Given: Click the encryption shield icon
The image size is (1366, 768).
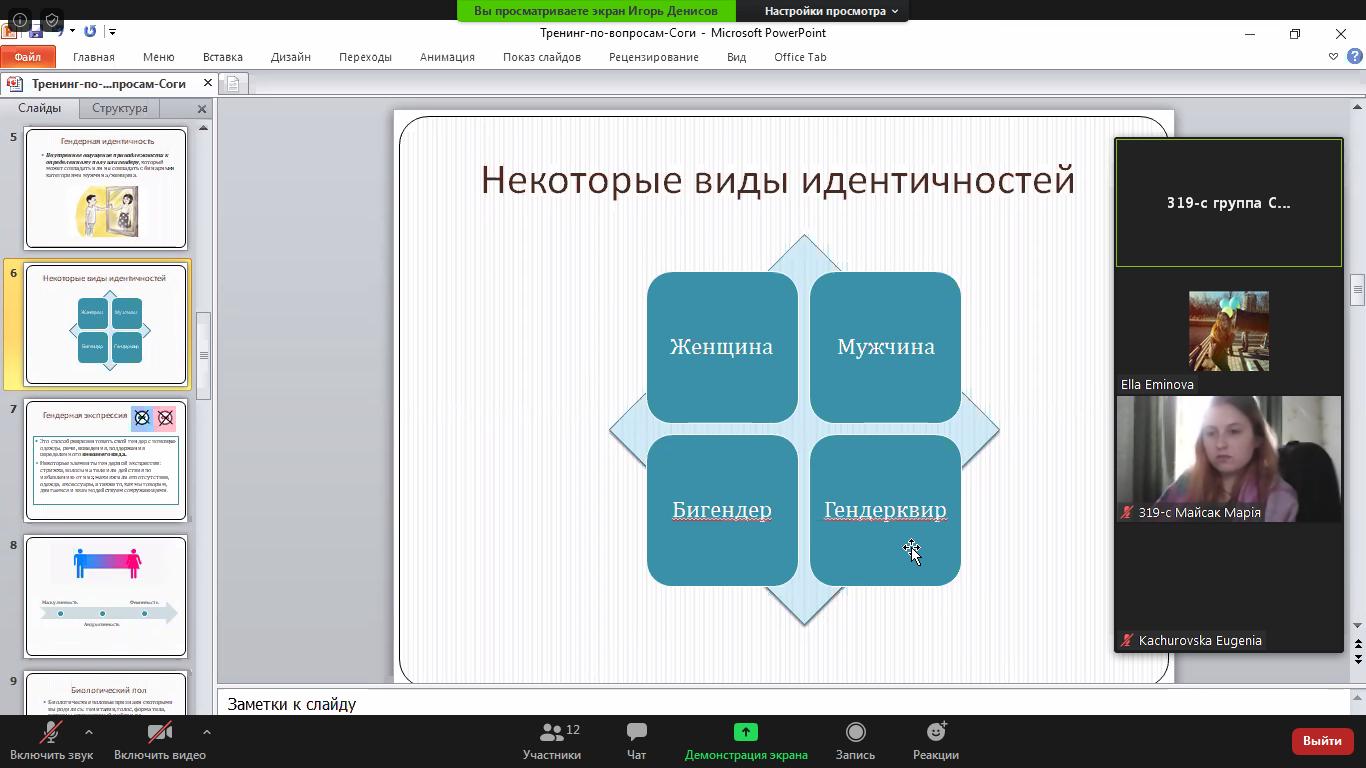Looking at the screenshot, I should 52,19.
